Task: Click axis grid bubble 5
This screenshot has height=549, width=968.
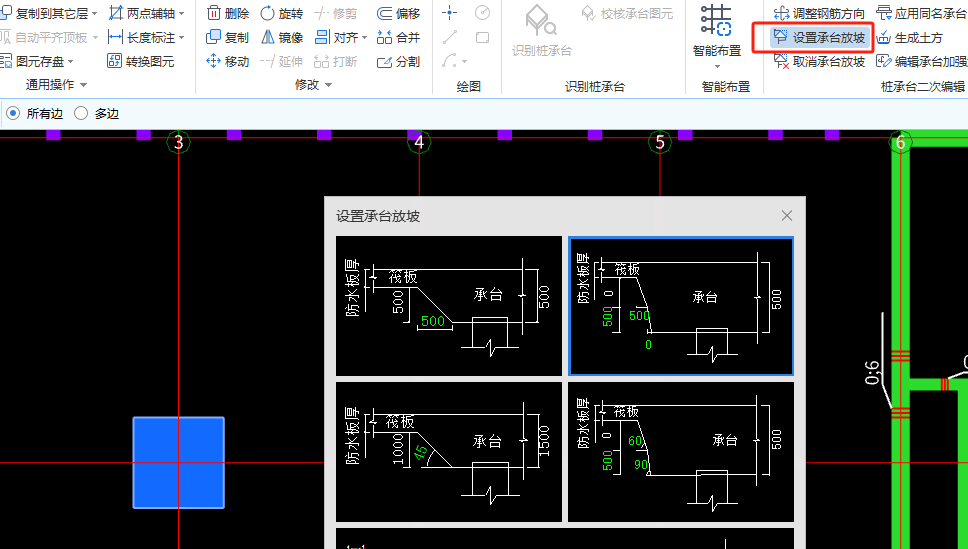Action: [x=660, y=143]
